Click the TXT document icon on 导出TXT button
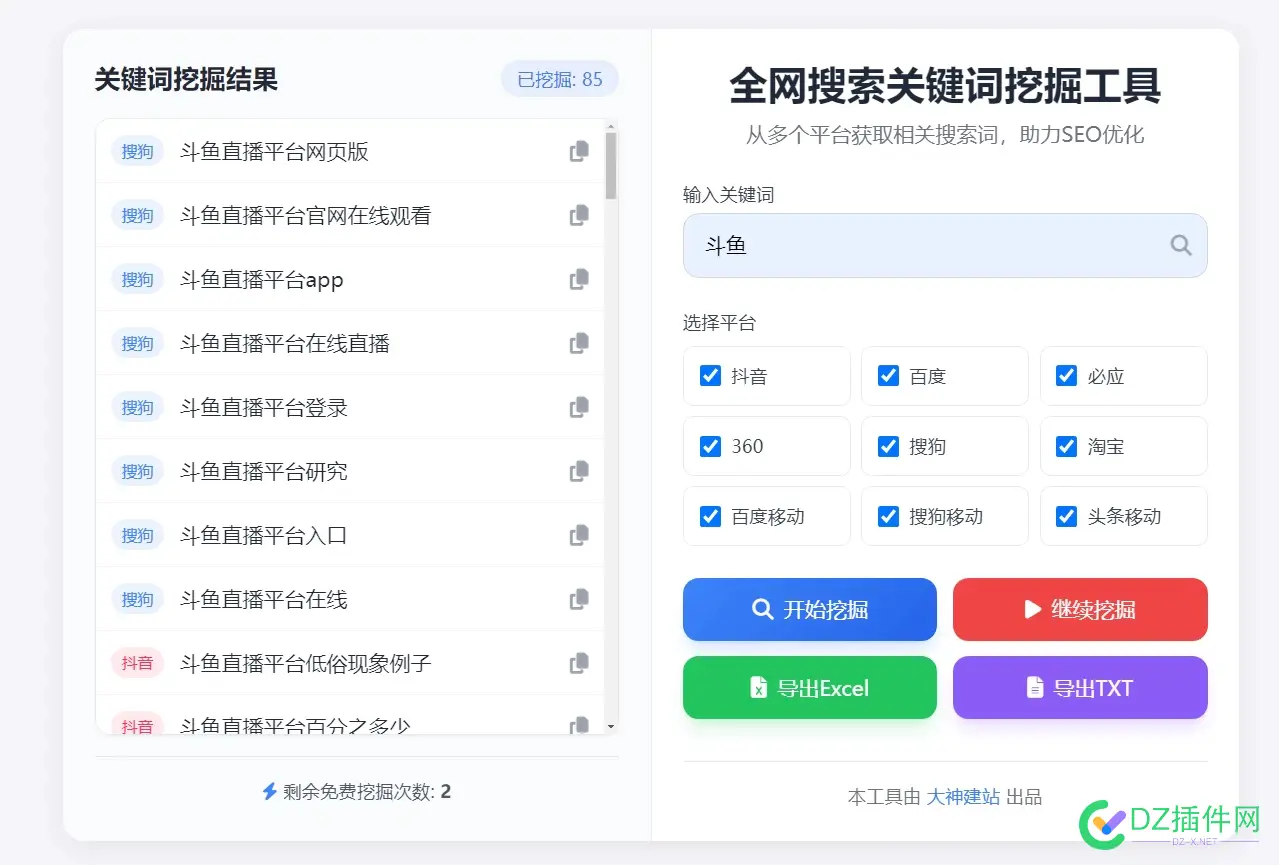The height and width of the screenshot is (865, 1279). click(x=1034, y=687)
